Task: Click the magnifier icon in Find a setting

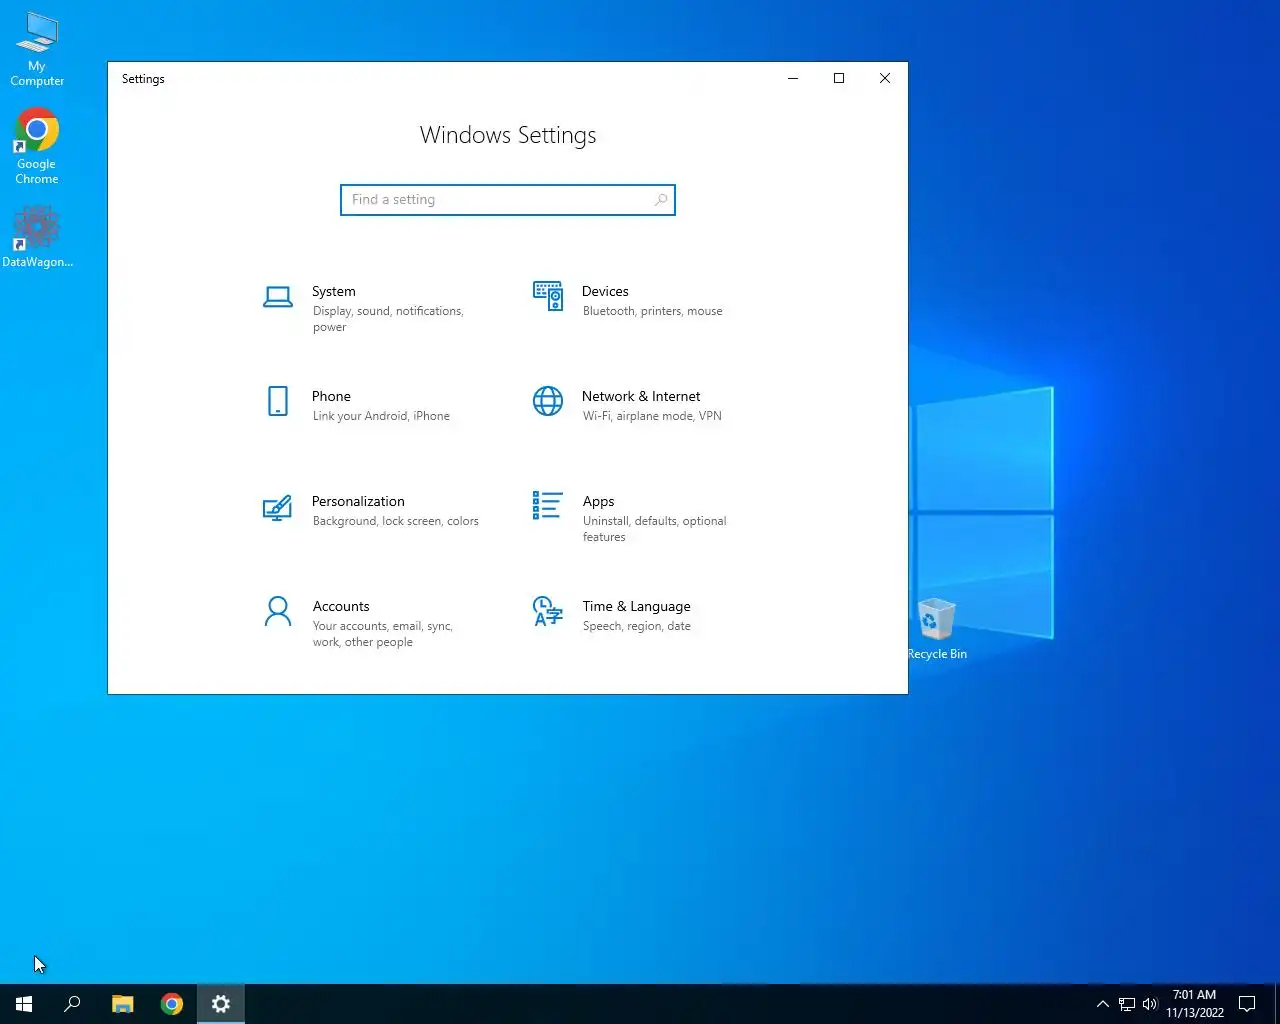Action: click(661, 200)
